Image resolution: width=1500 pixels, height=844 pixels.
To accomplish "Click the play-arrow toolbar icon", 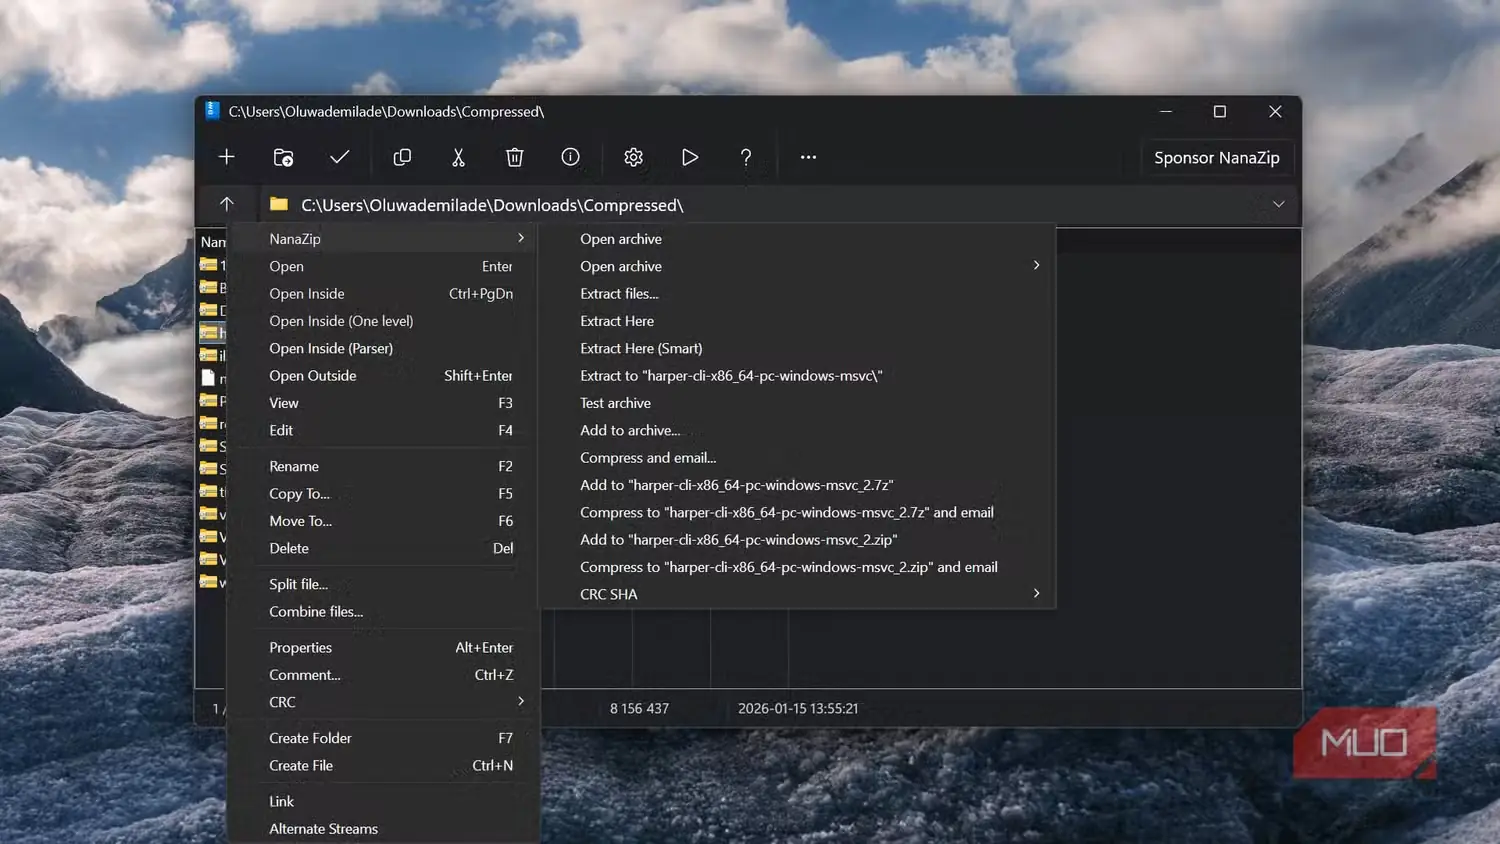I will click(690, 157).
